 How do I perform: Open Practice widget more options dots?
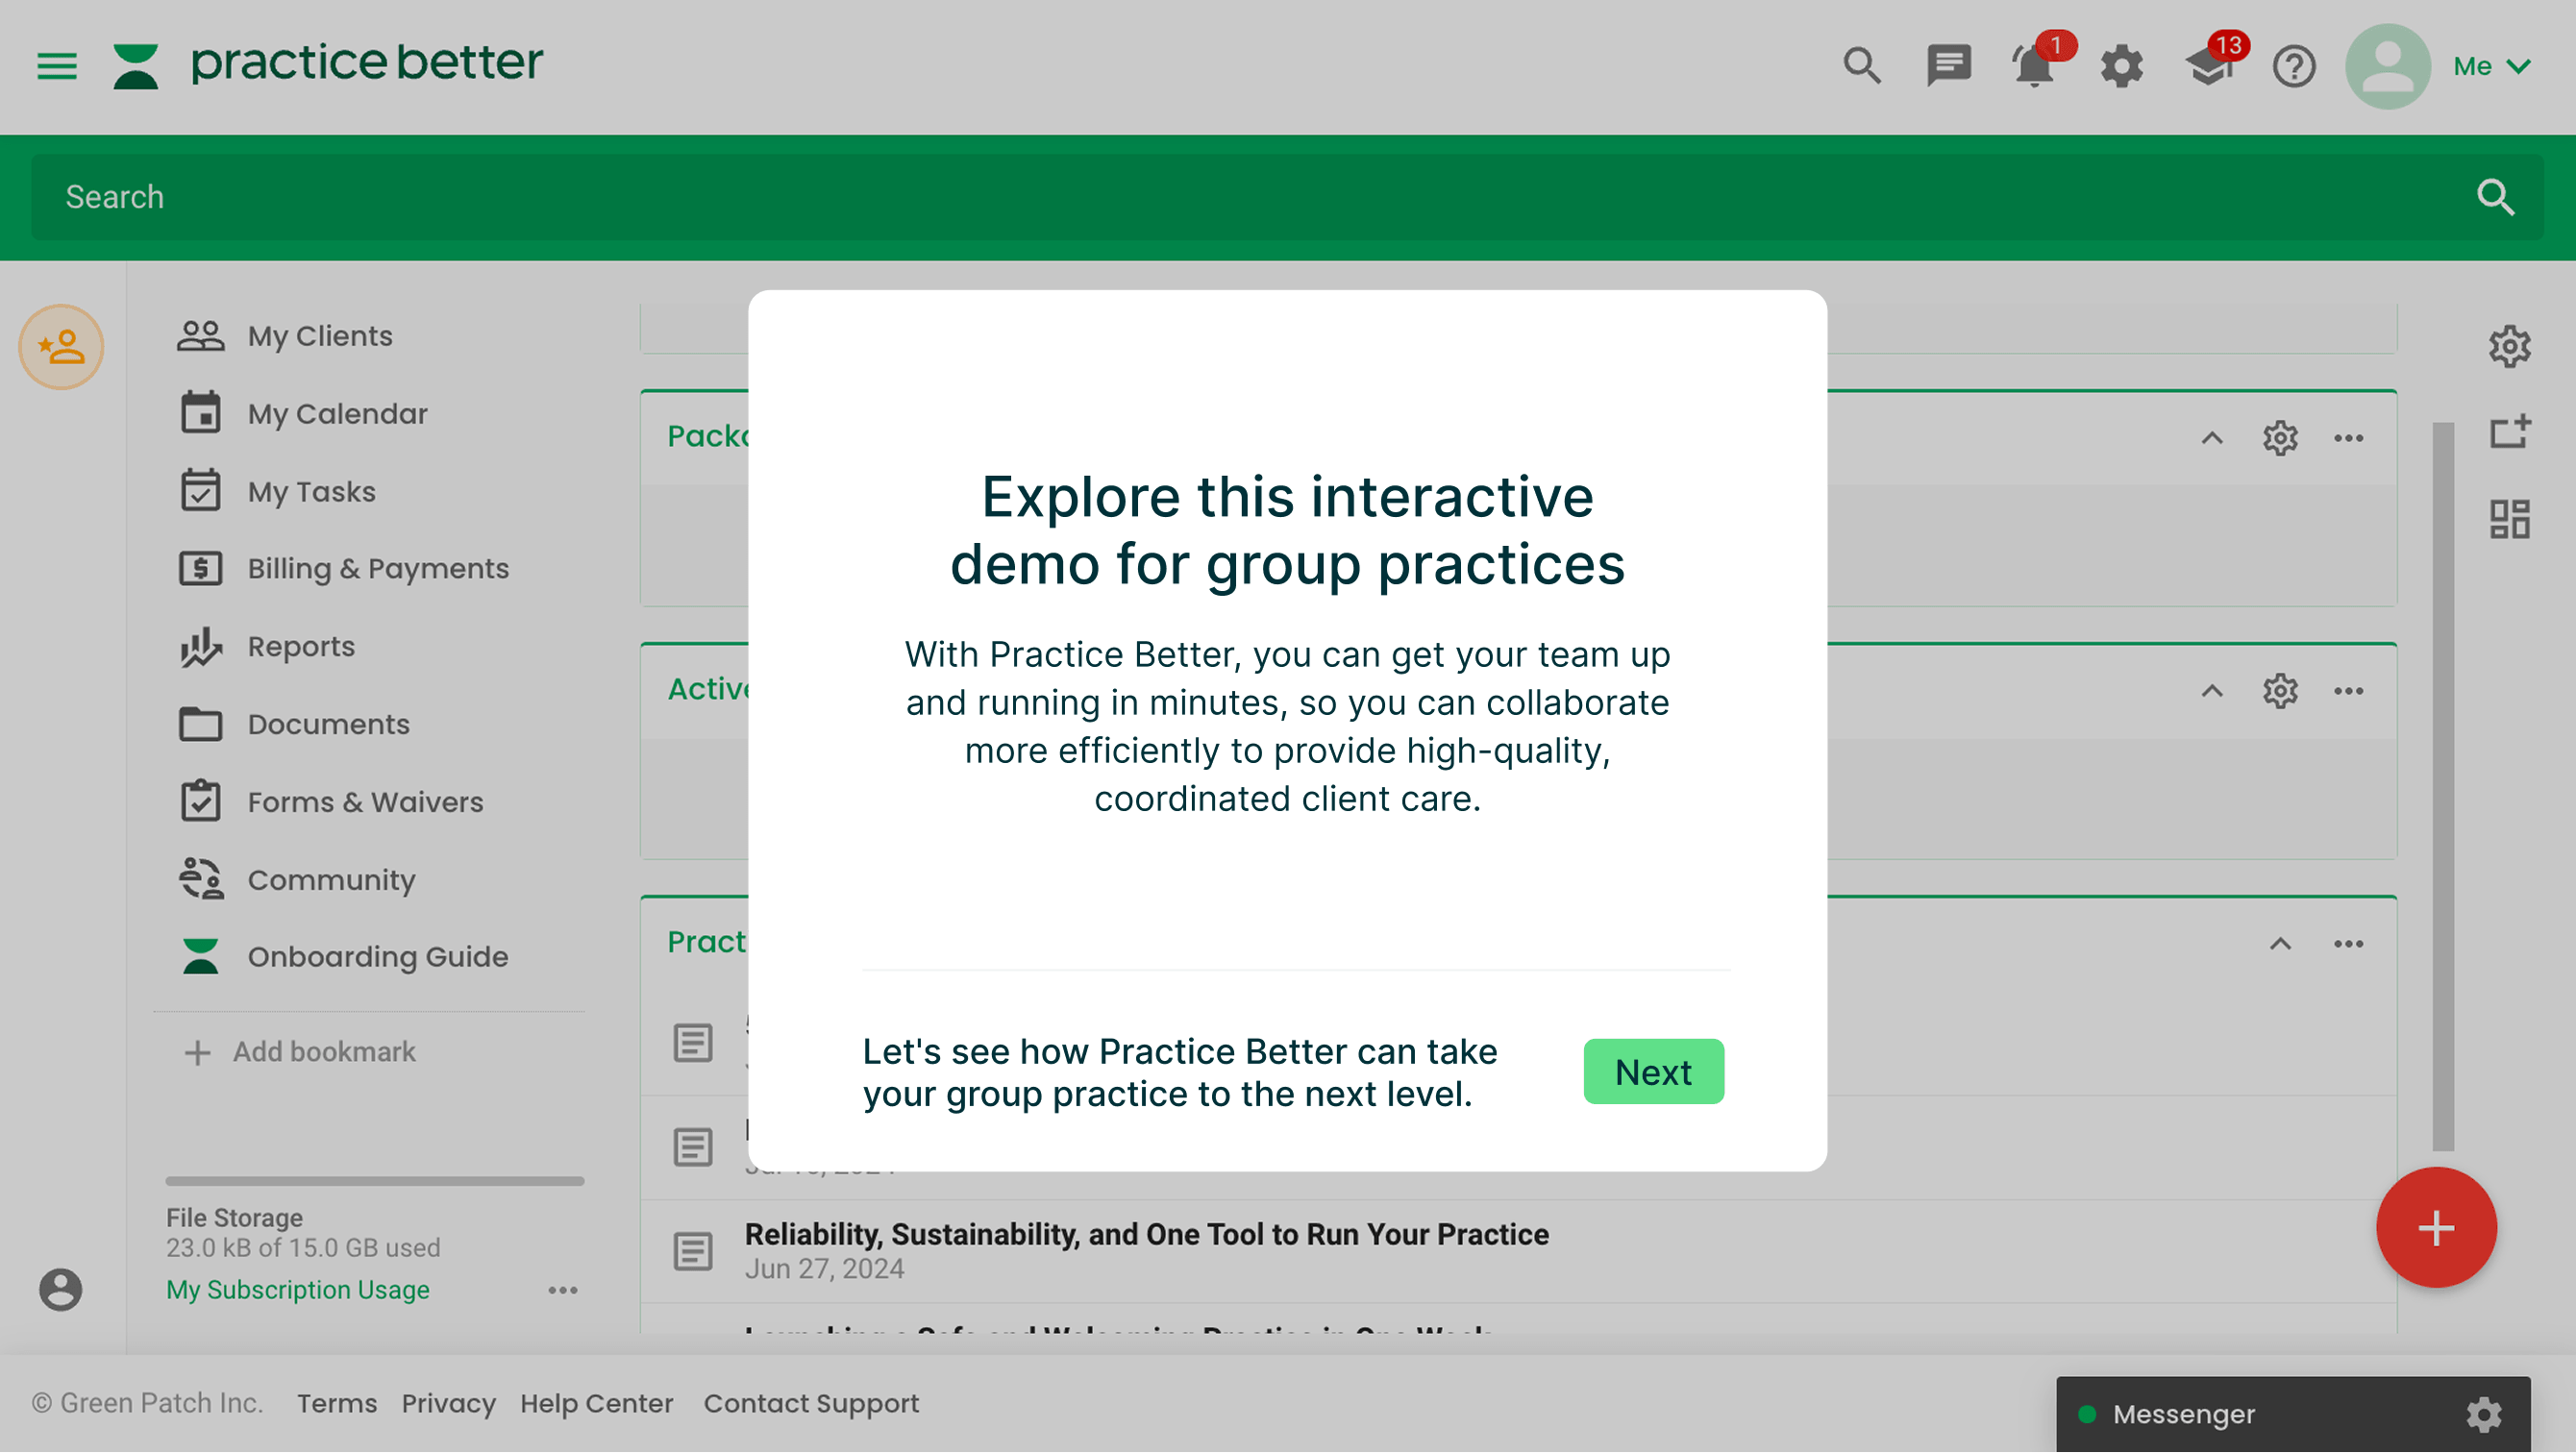pyautogui.click(x=2348, y=944)
